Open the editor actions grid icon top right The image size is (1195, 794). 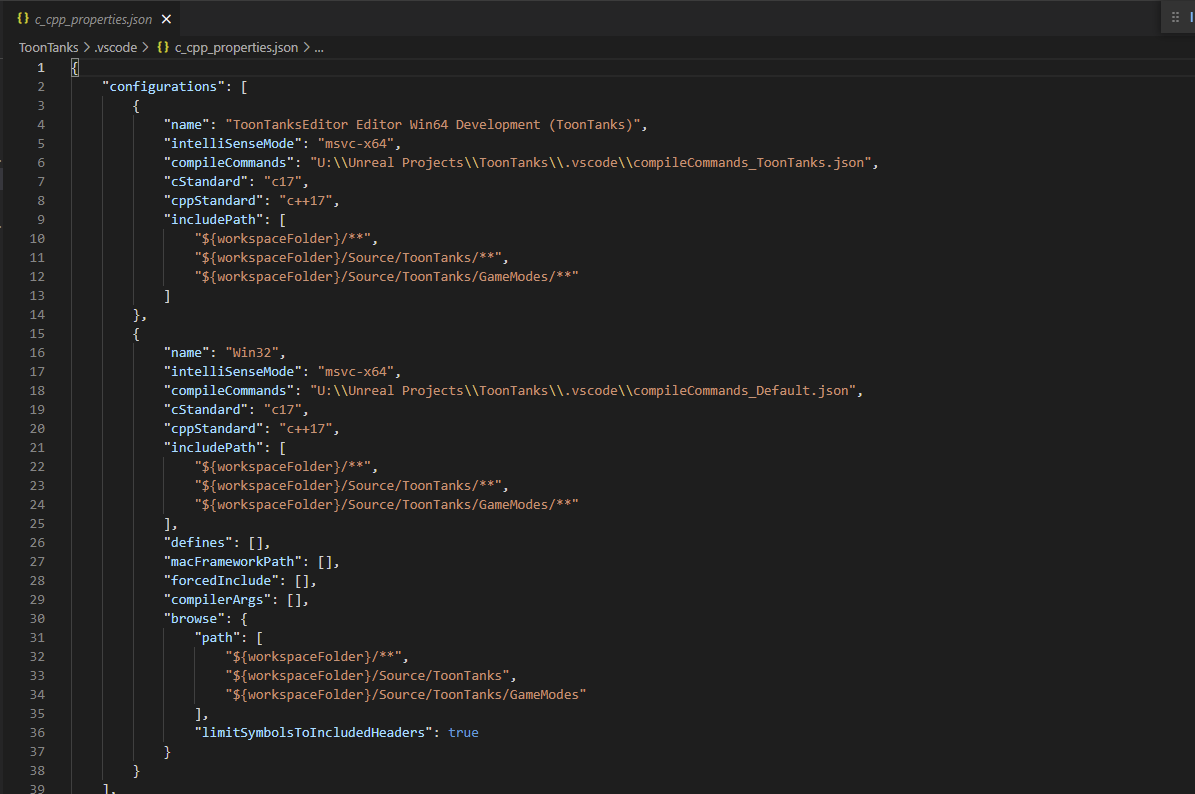tap(1177, 17)
